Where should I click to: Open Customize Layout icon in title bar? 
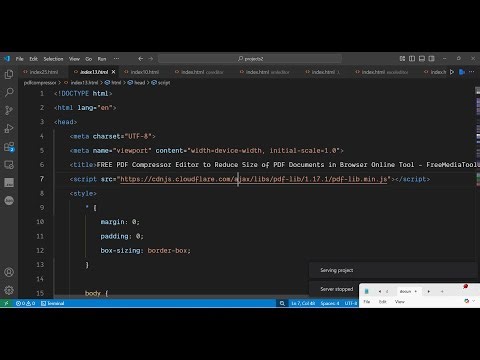click(x=402, y=59)
